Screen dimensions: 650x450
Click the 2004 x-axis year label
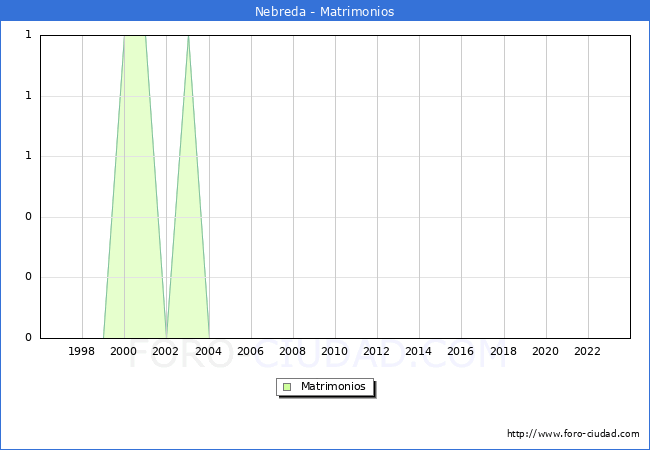pos(208,351)
